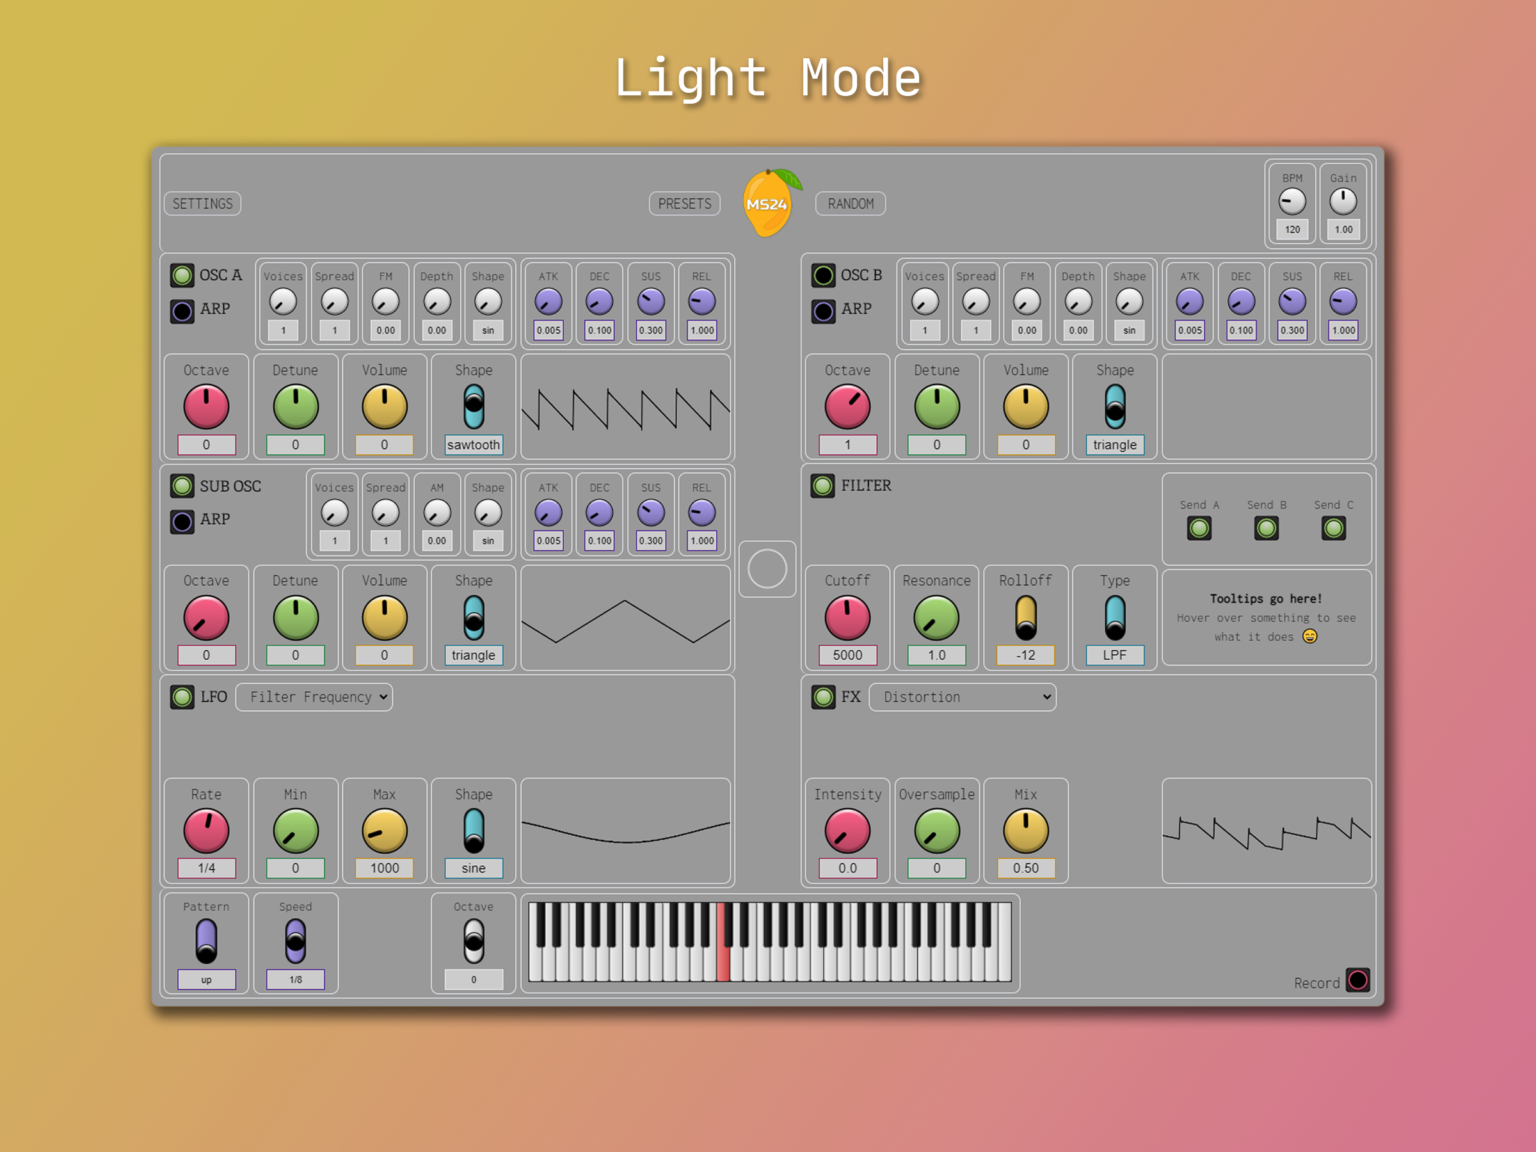
Task: Toggle the Send B routing button
Action: 1266,528
